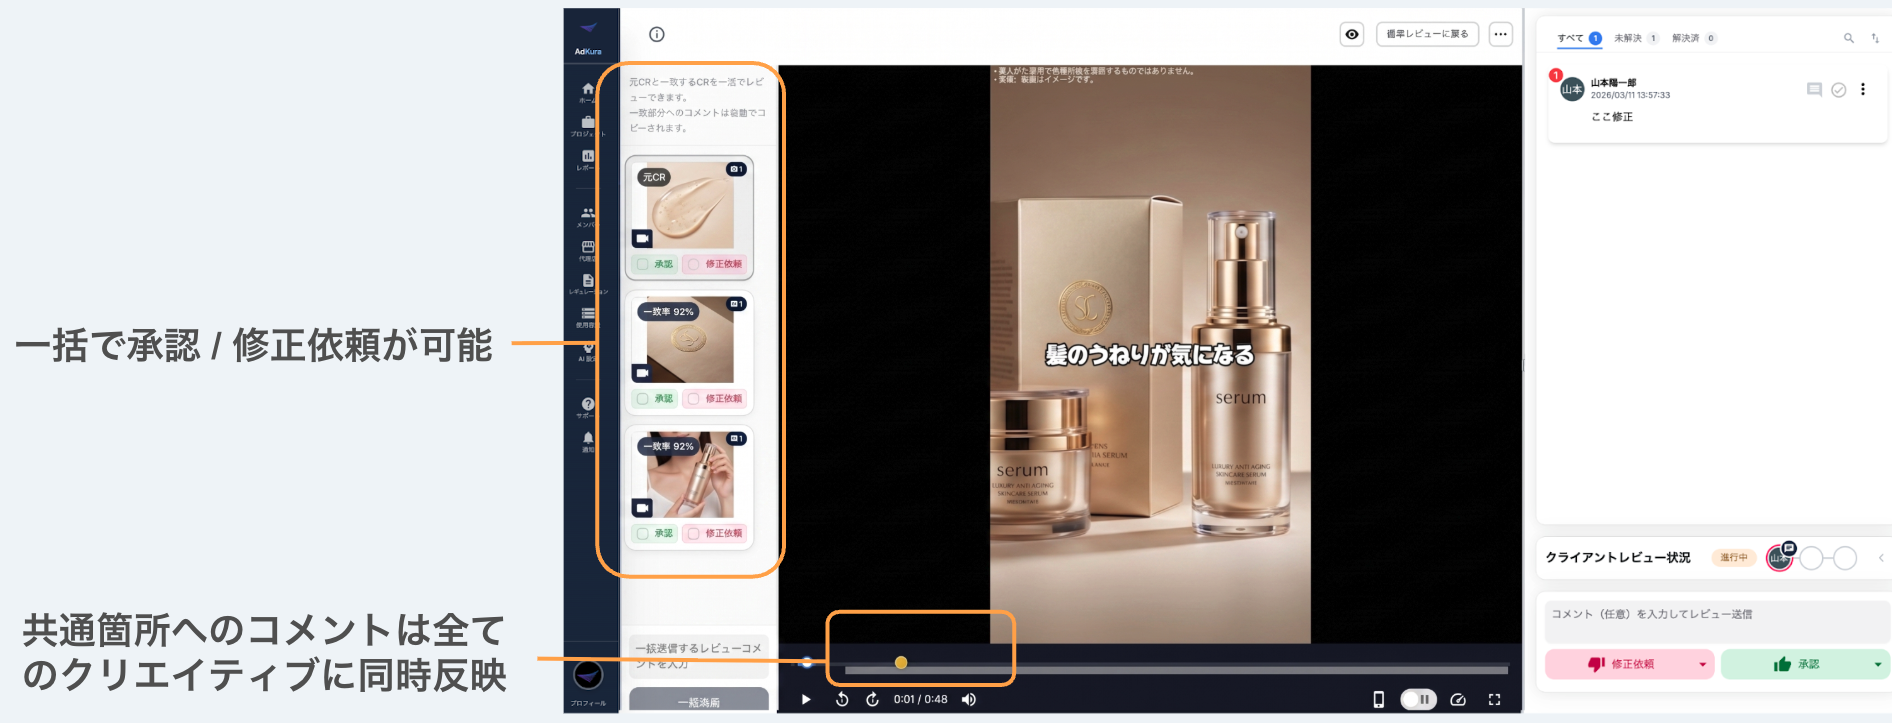Mark 山本陽一郎's comment as resolved
The width and height of the screenshot is (1892, 723).
point(1838,90)
